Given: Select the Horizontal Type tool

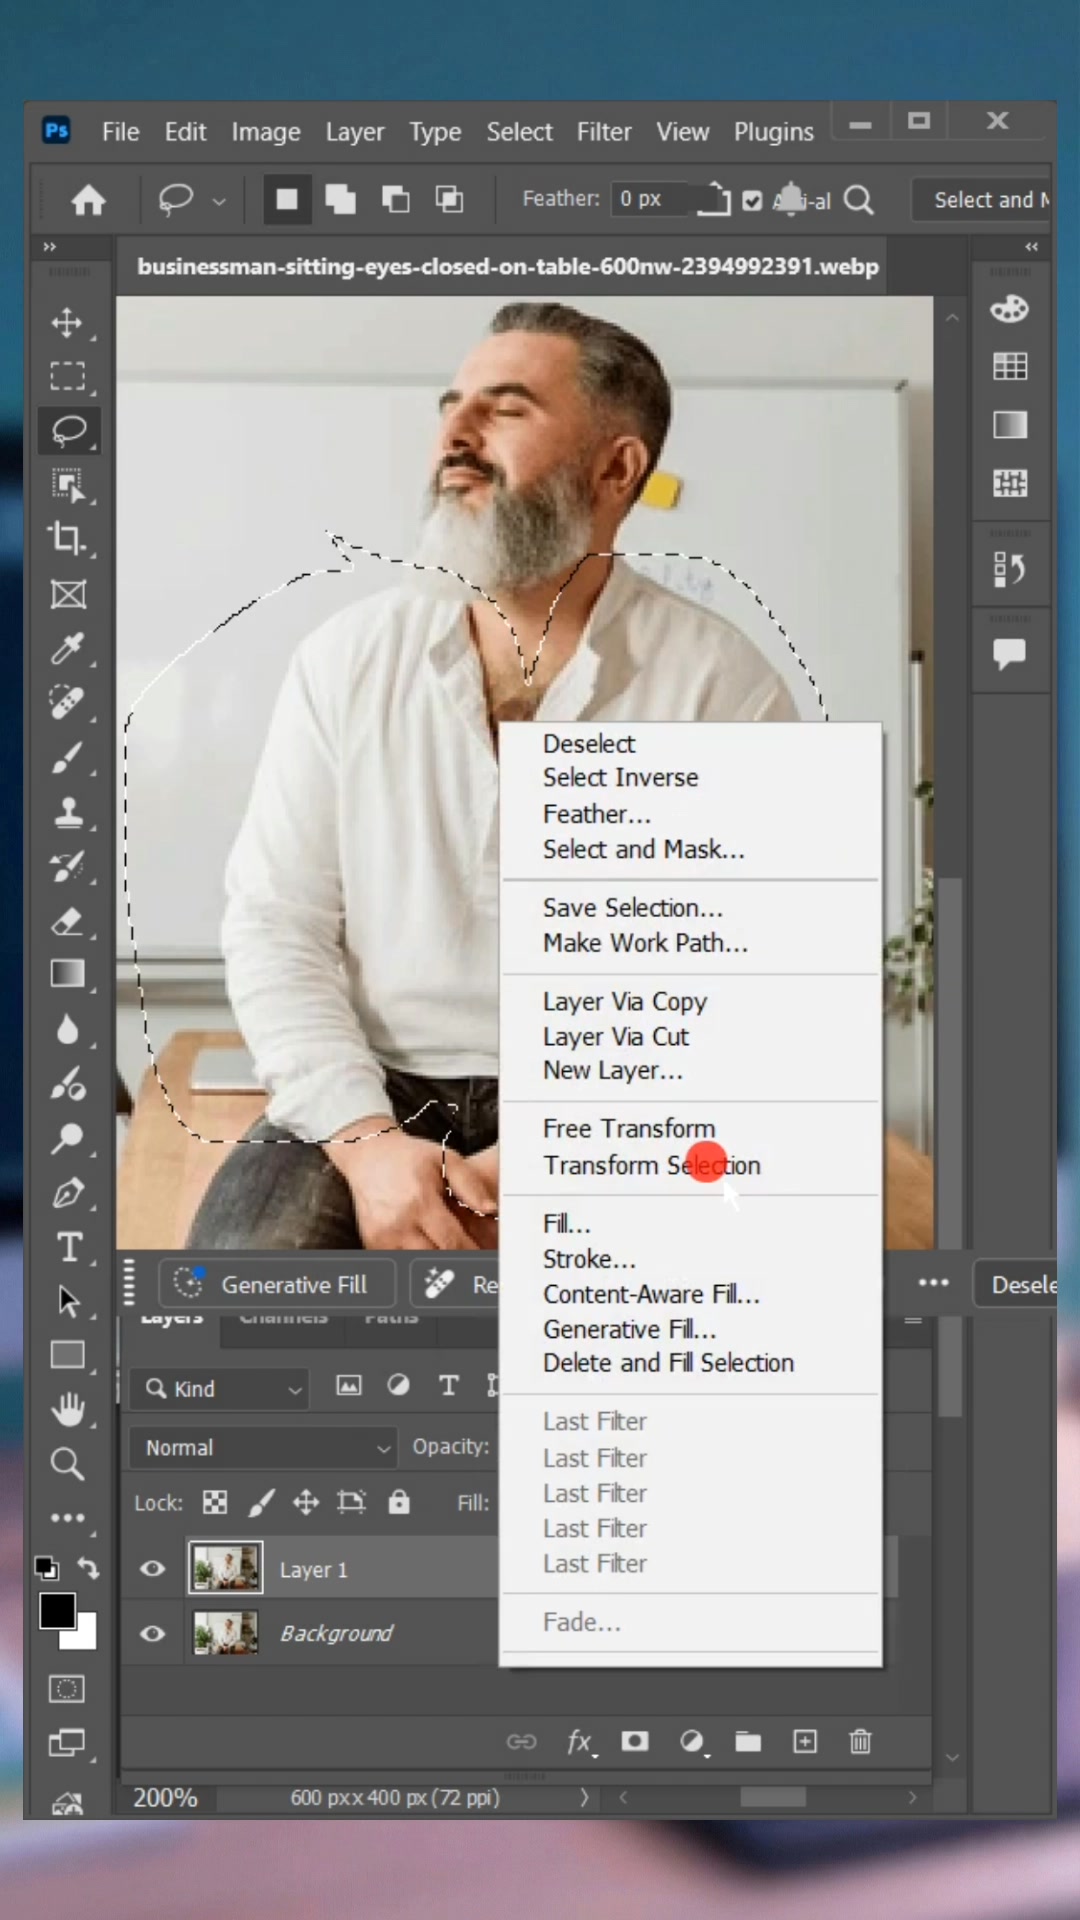Looking at the screenshot, I should click(67, 1247).
